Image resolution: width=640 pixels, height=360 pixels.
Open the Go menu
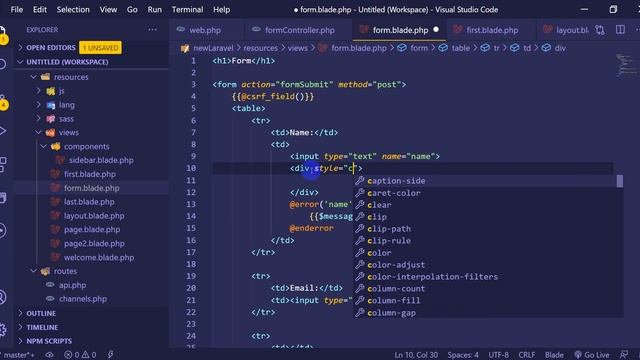pos(132,9)
